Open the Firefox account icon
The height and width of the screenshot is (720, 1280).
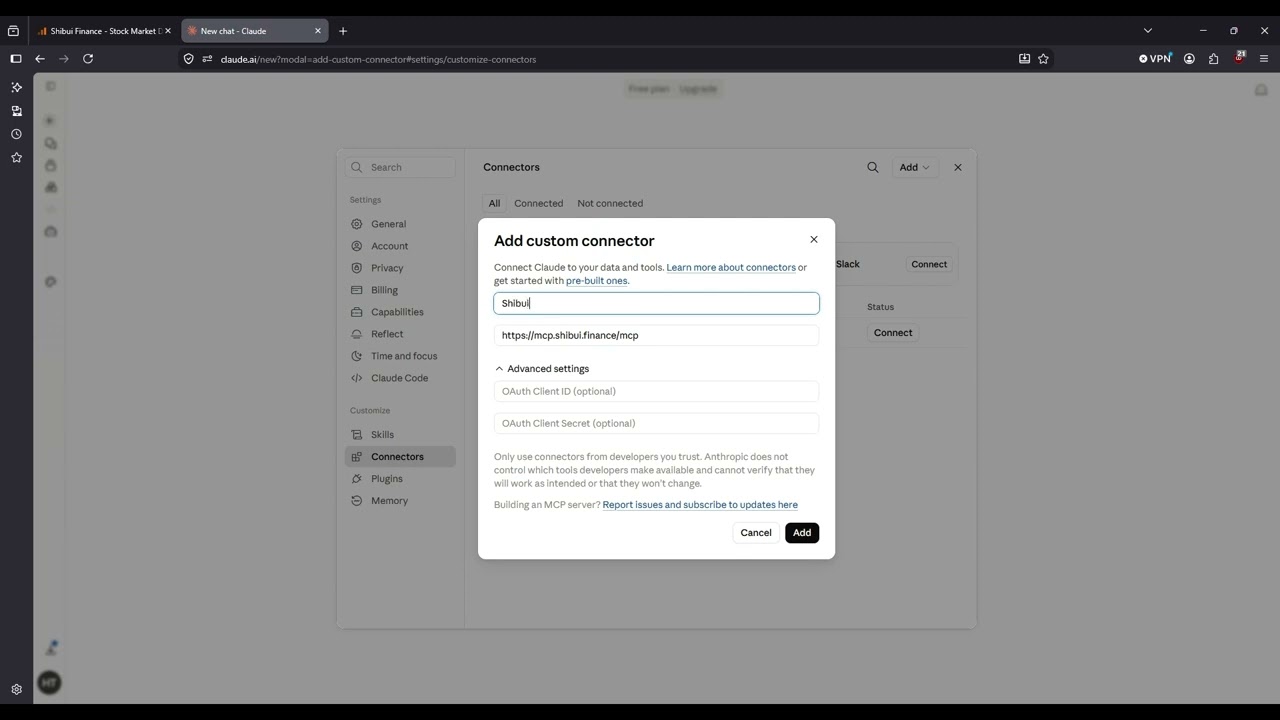coord(1189,59)
